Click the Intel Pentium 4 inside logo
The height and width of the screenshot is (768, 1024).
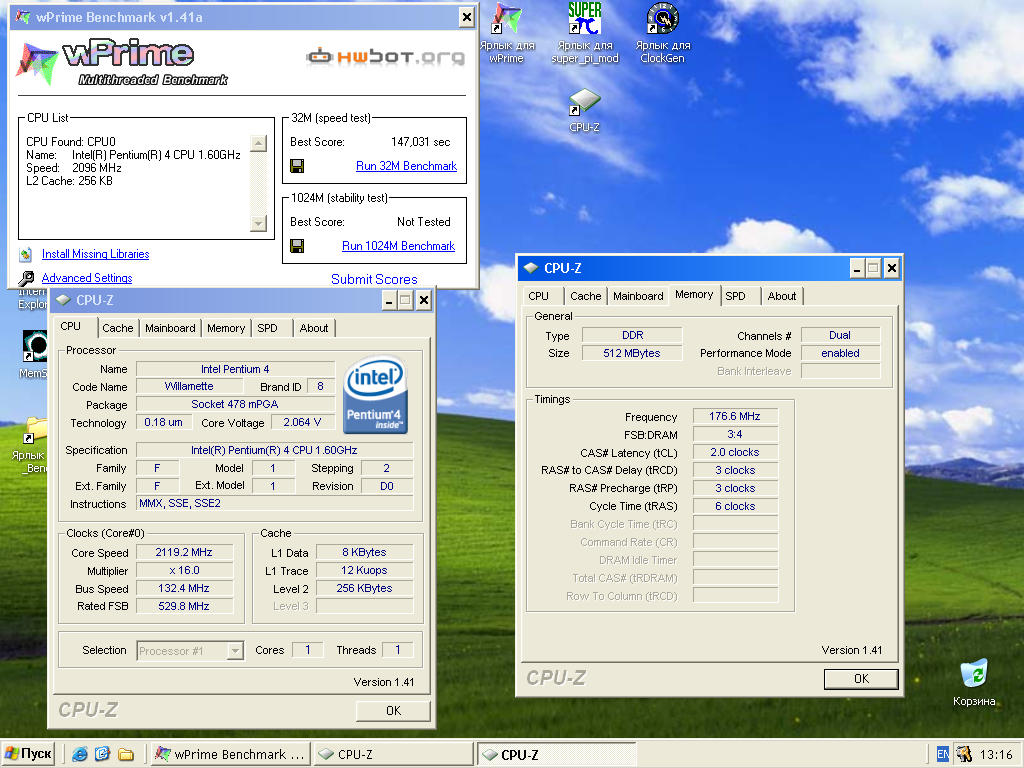coord(376,394)
